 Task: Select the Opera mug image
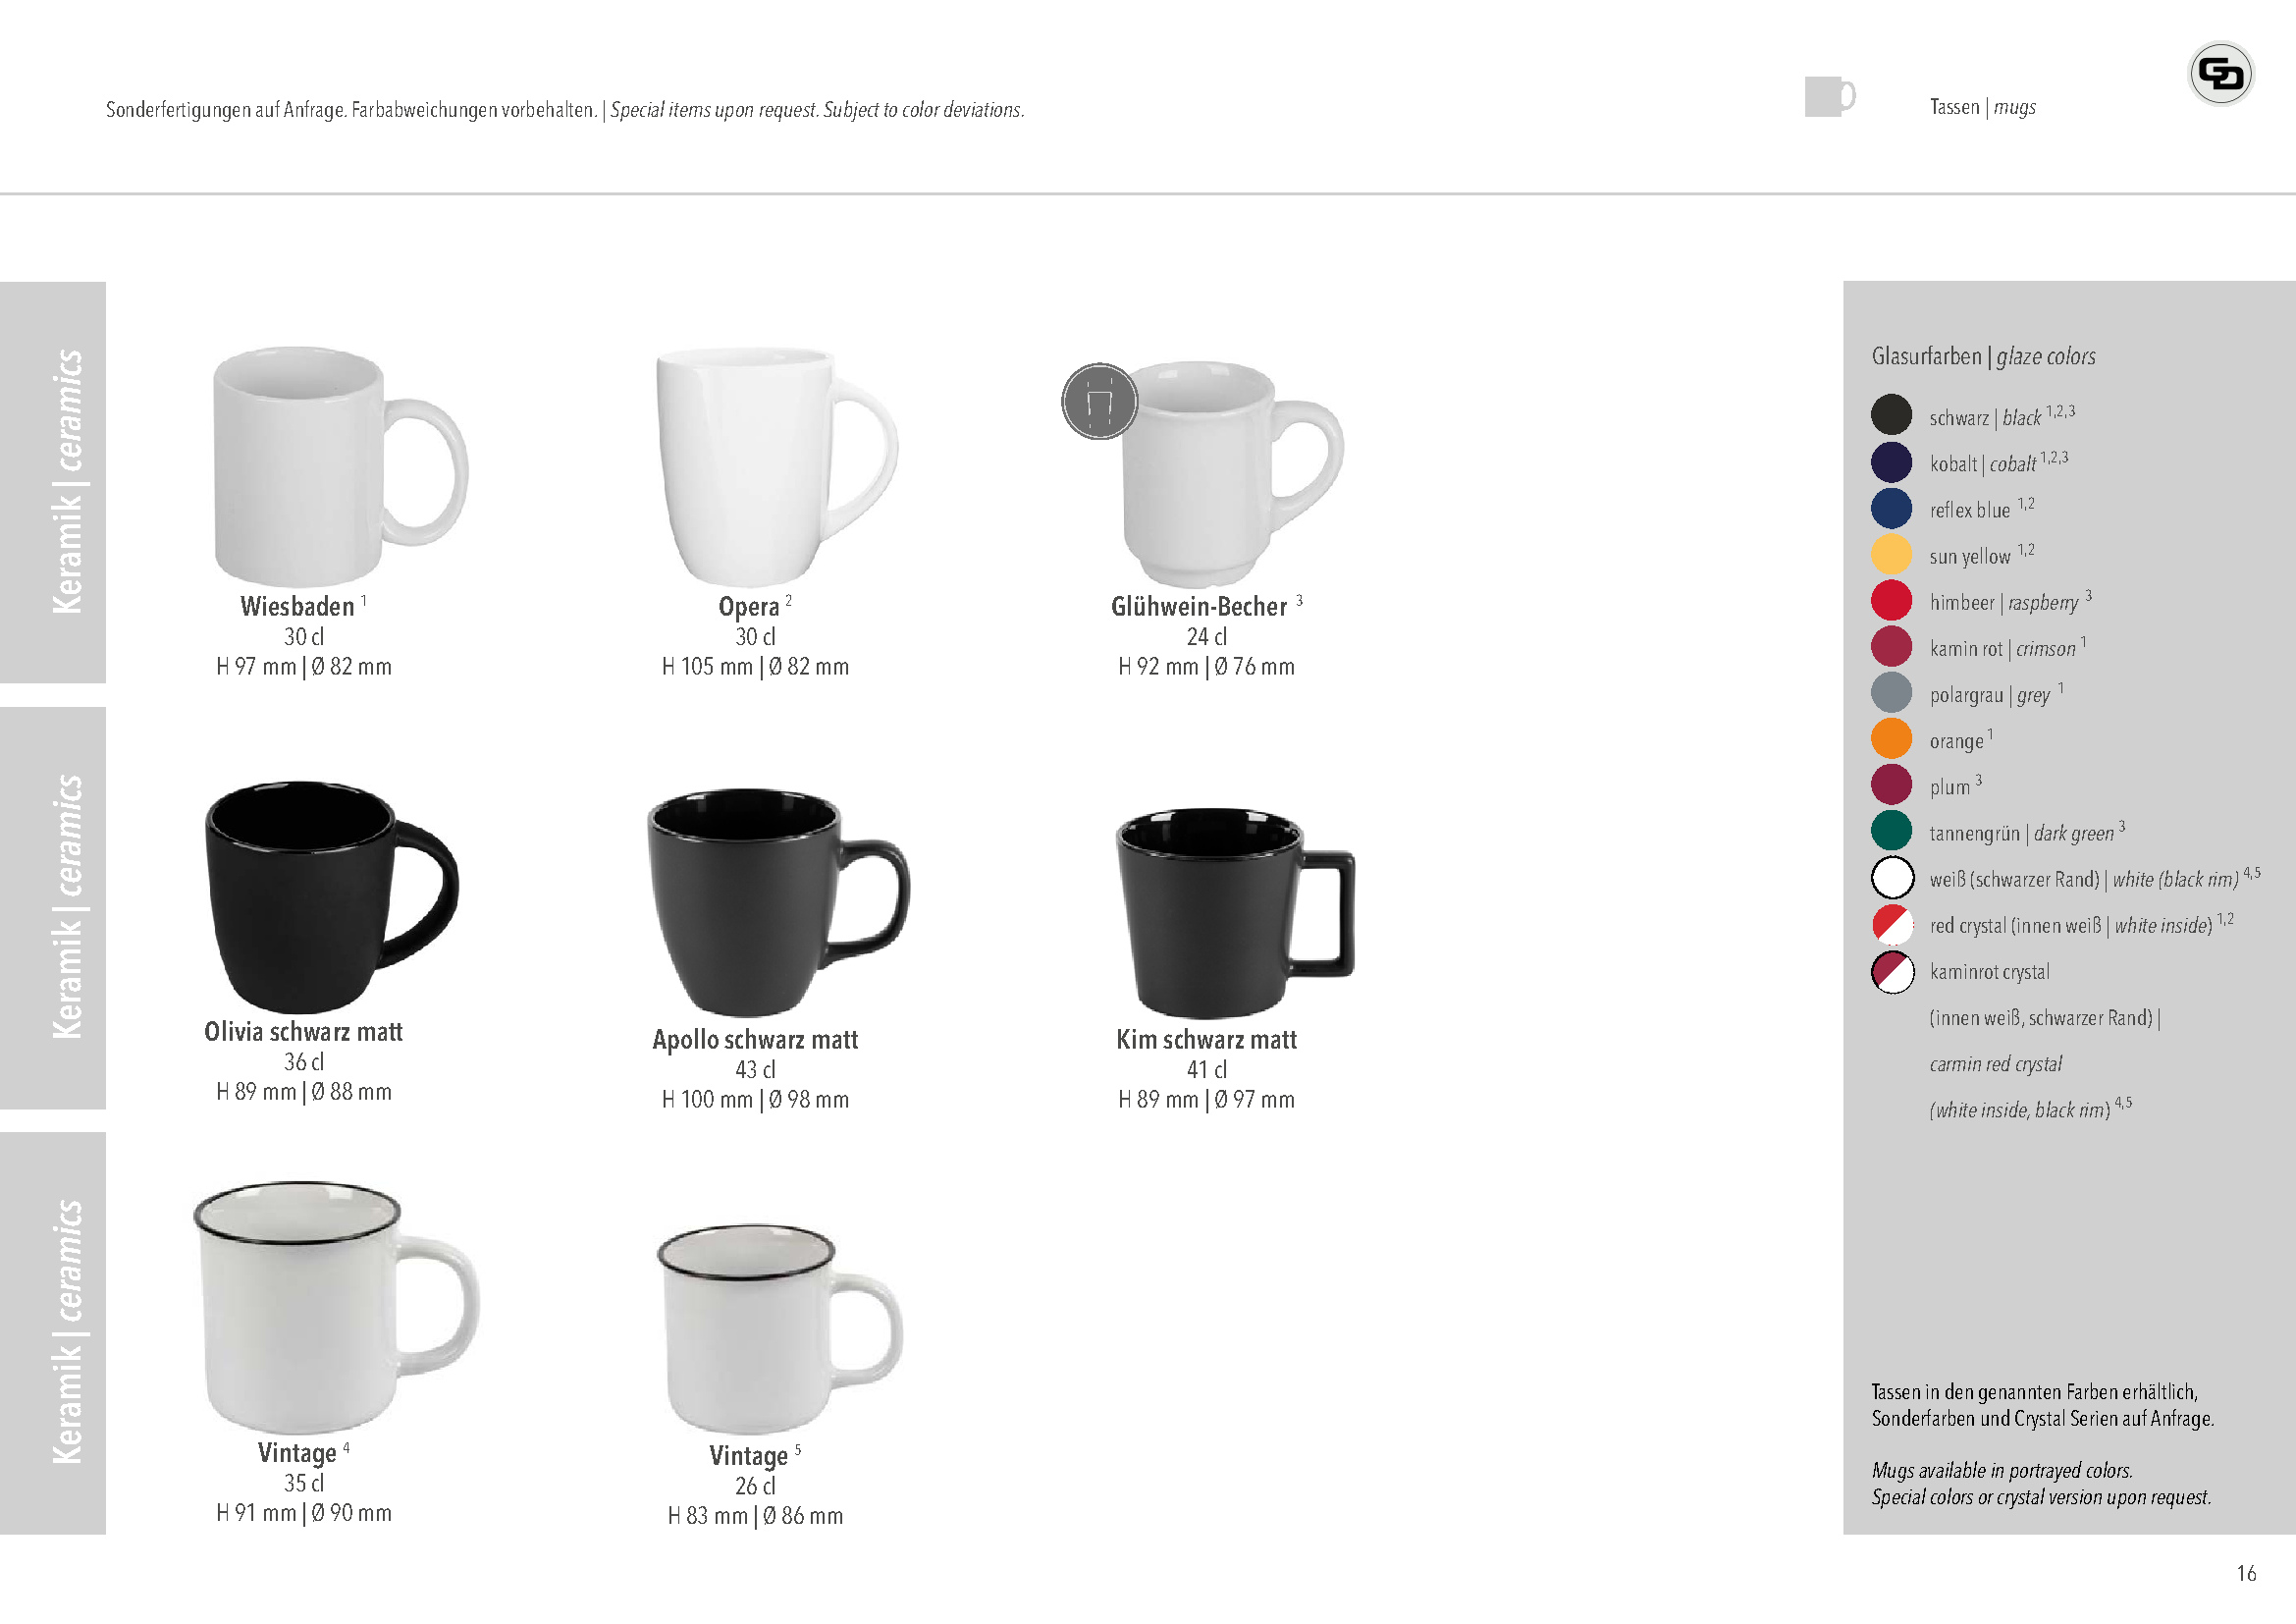(x=777, y=467)
